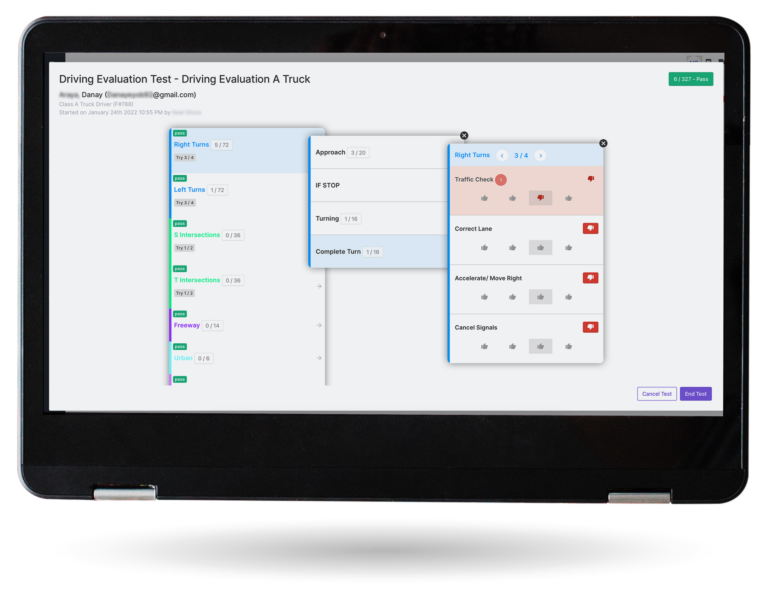Open the IF STOP step
768x600 pixels.
point(380,185)
